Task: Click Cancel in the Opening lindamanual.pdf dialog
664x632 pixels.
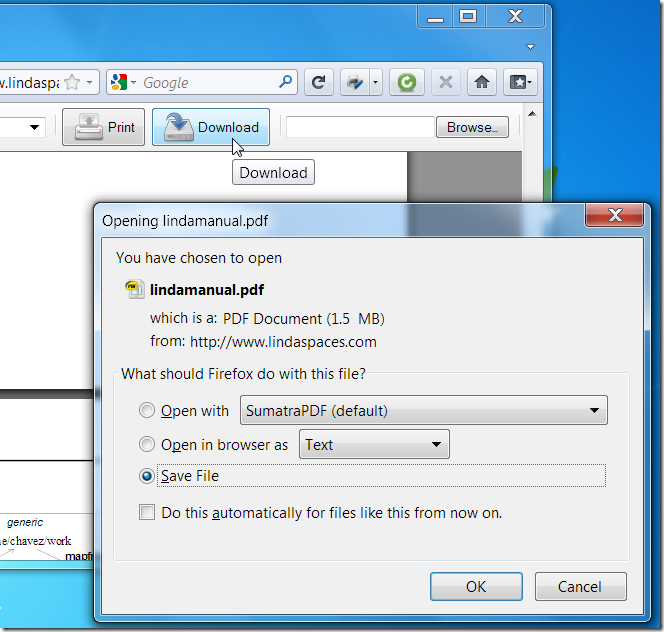Action: (580, 587)
